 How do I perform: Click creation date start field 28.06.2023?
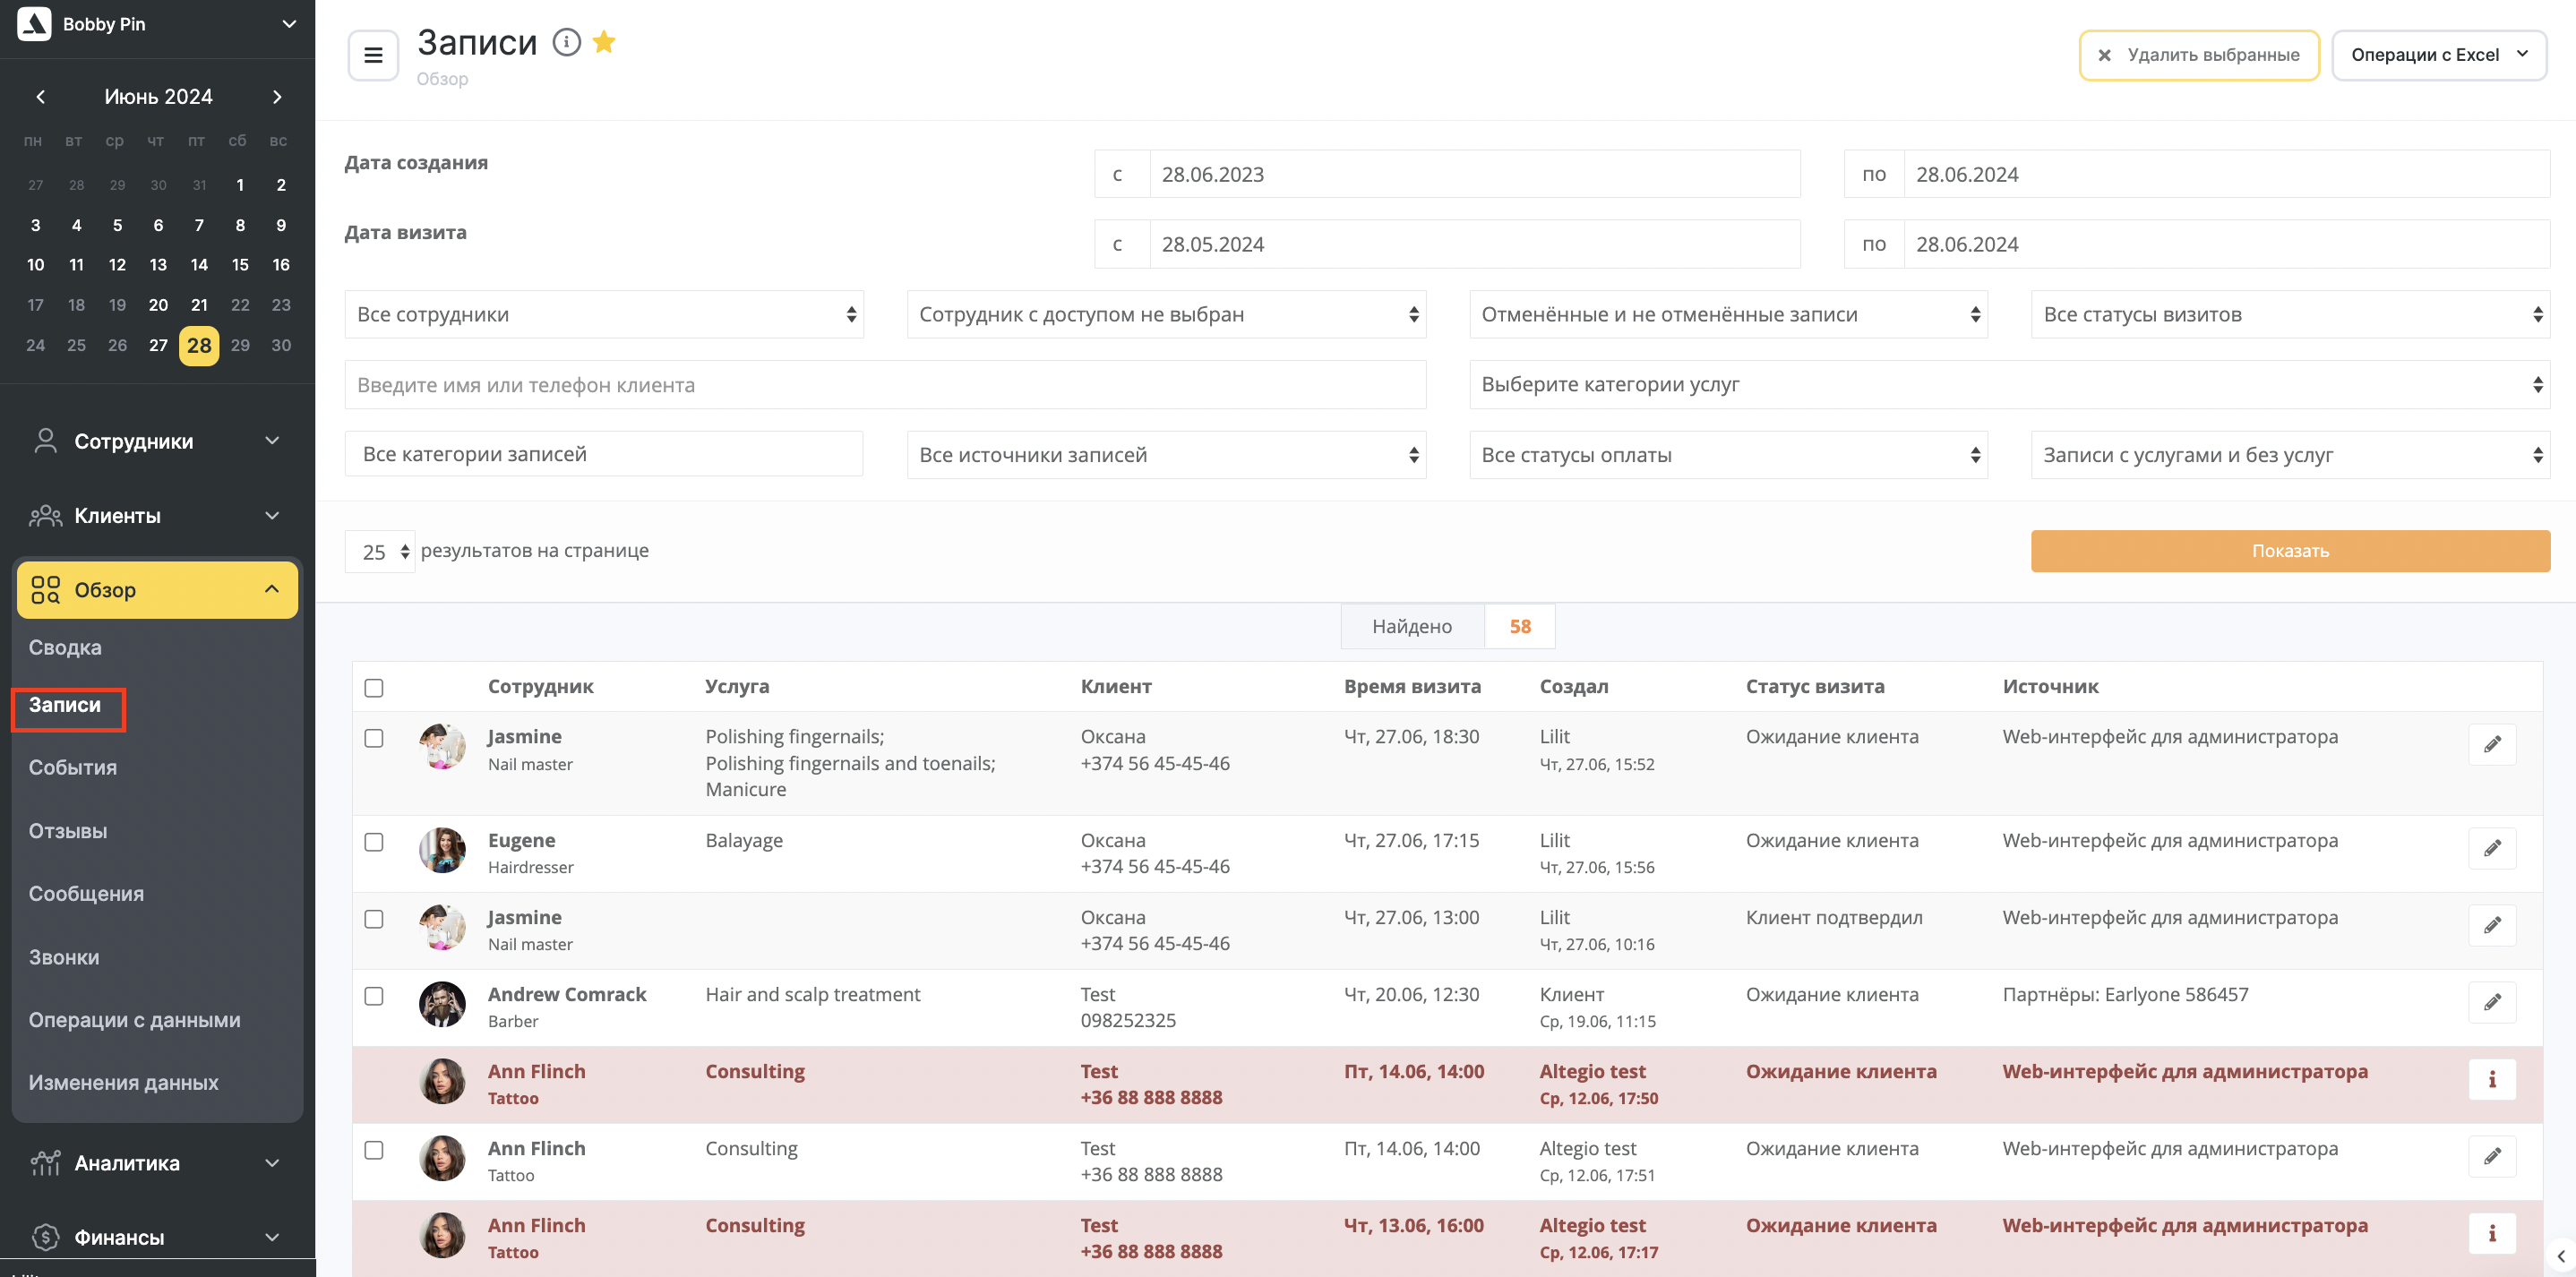[x=1474, y=174]
